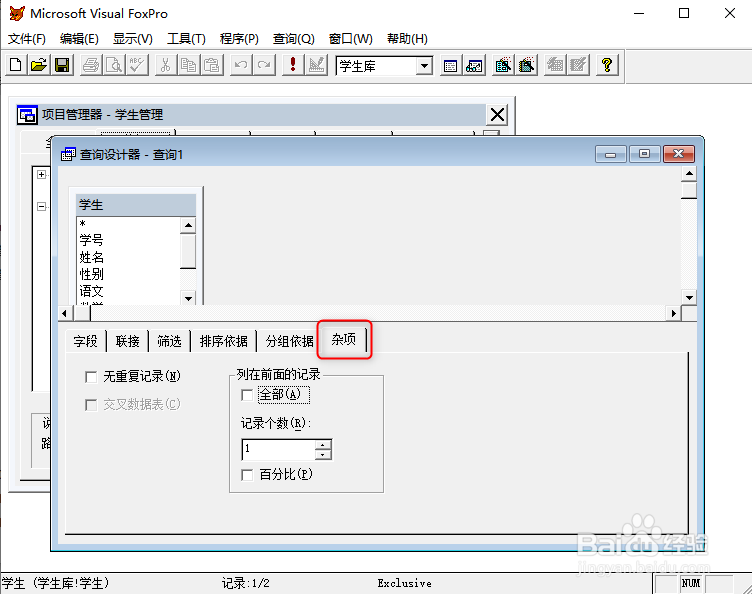Click the Query Designer horizontal scroll right arrow
Screen dimensions: 752x594
coord(674,314)
